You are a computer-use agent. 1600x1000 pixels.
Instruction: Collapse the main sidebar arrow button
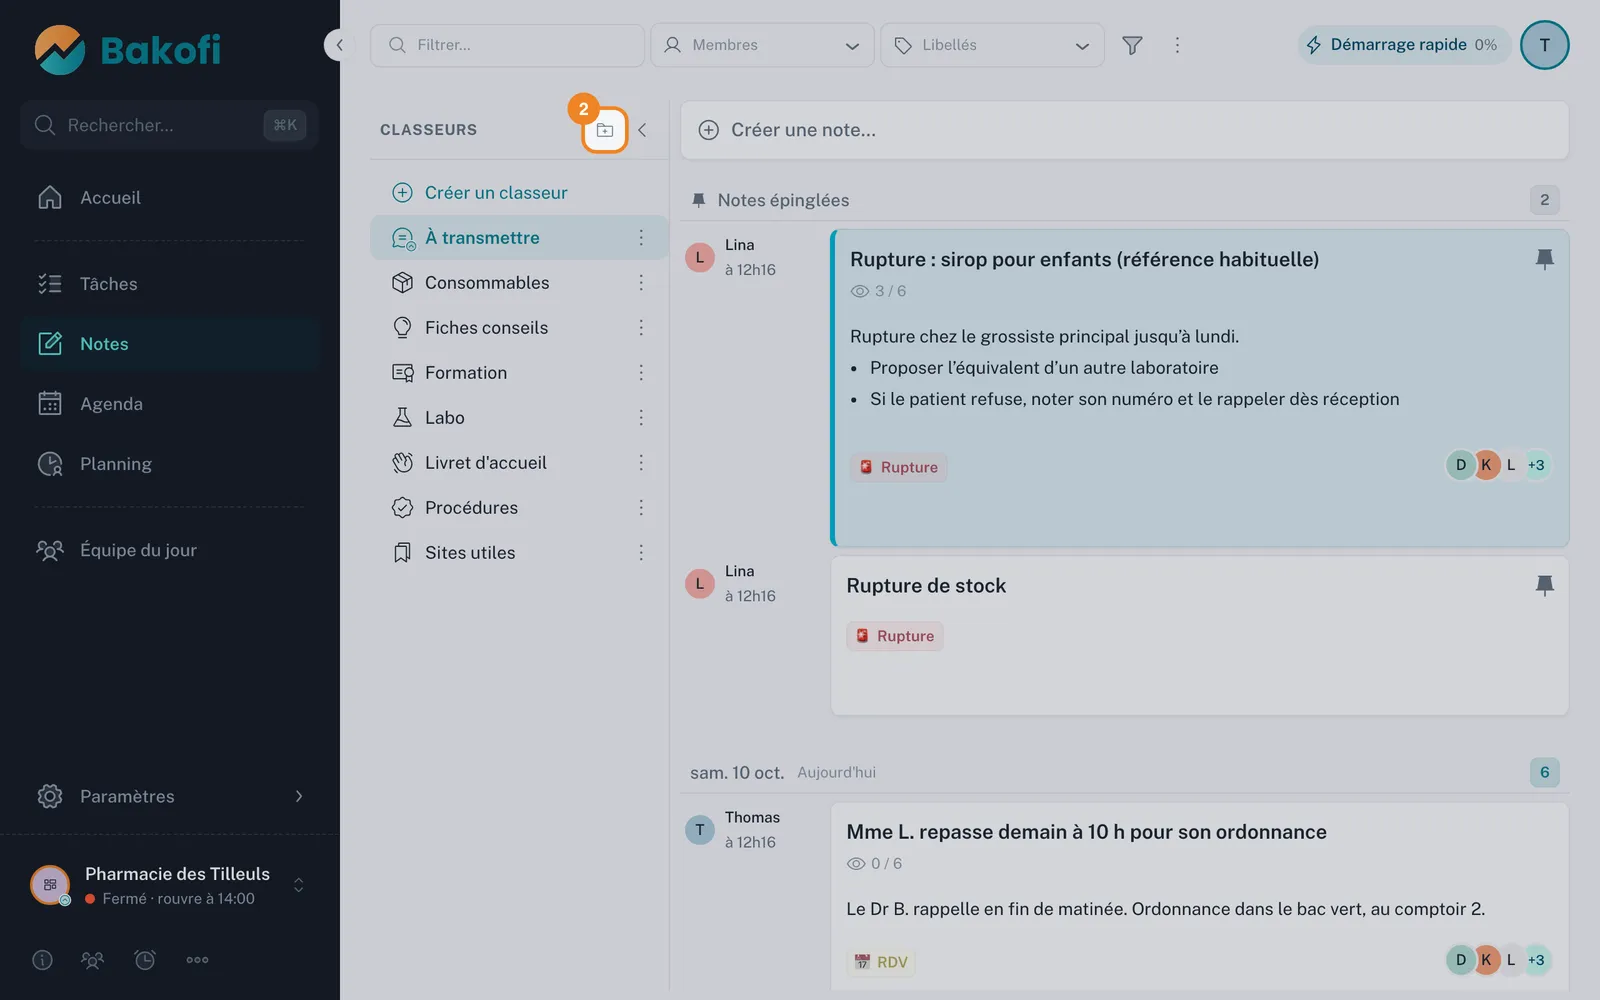339,45
